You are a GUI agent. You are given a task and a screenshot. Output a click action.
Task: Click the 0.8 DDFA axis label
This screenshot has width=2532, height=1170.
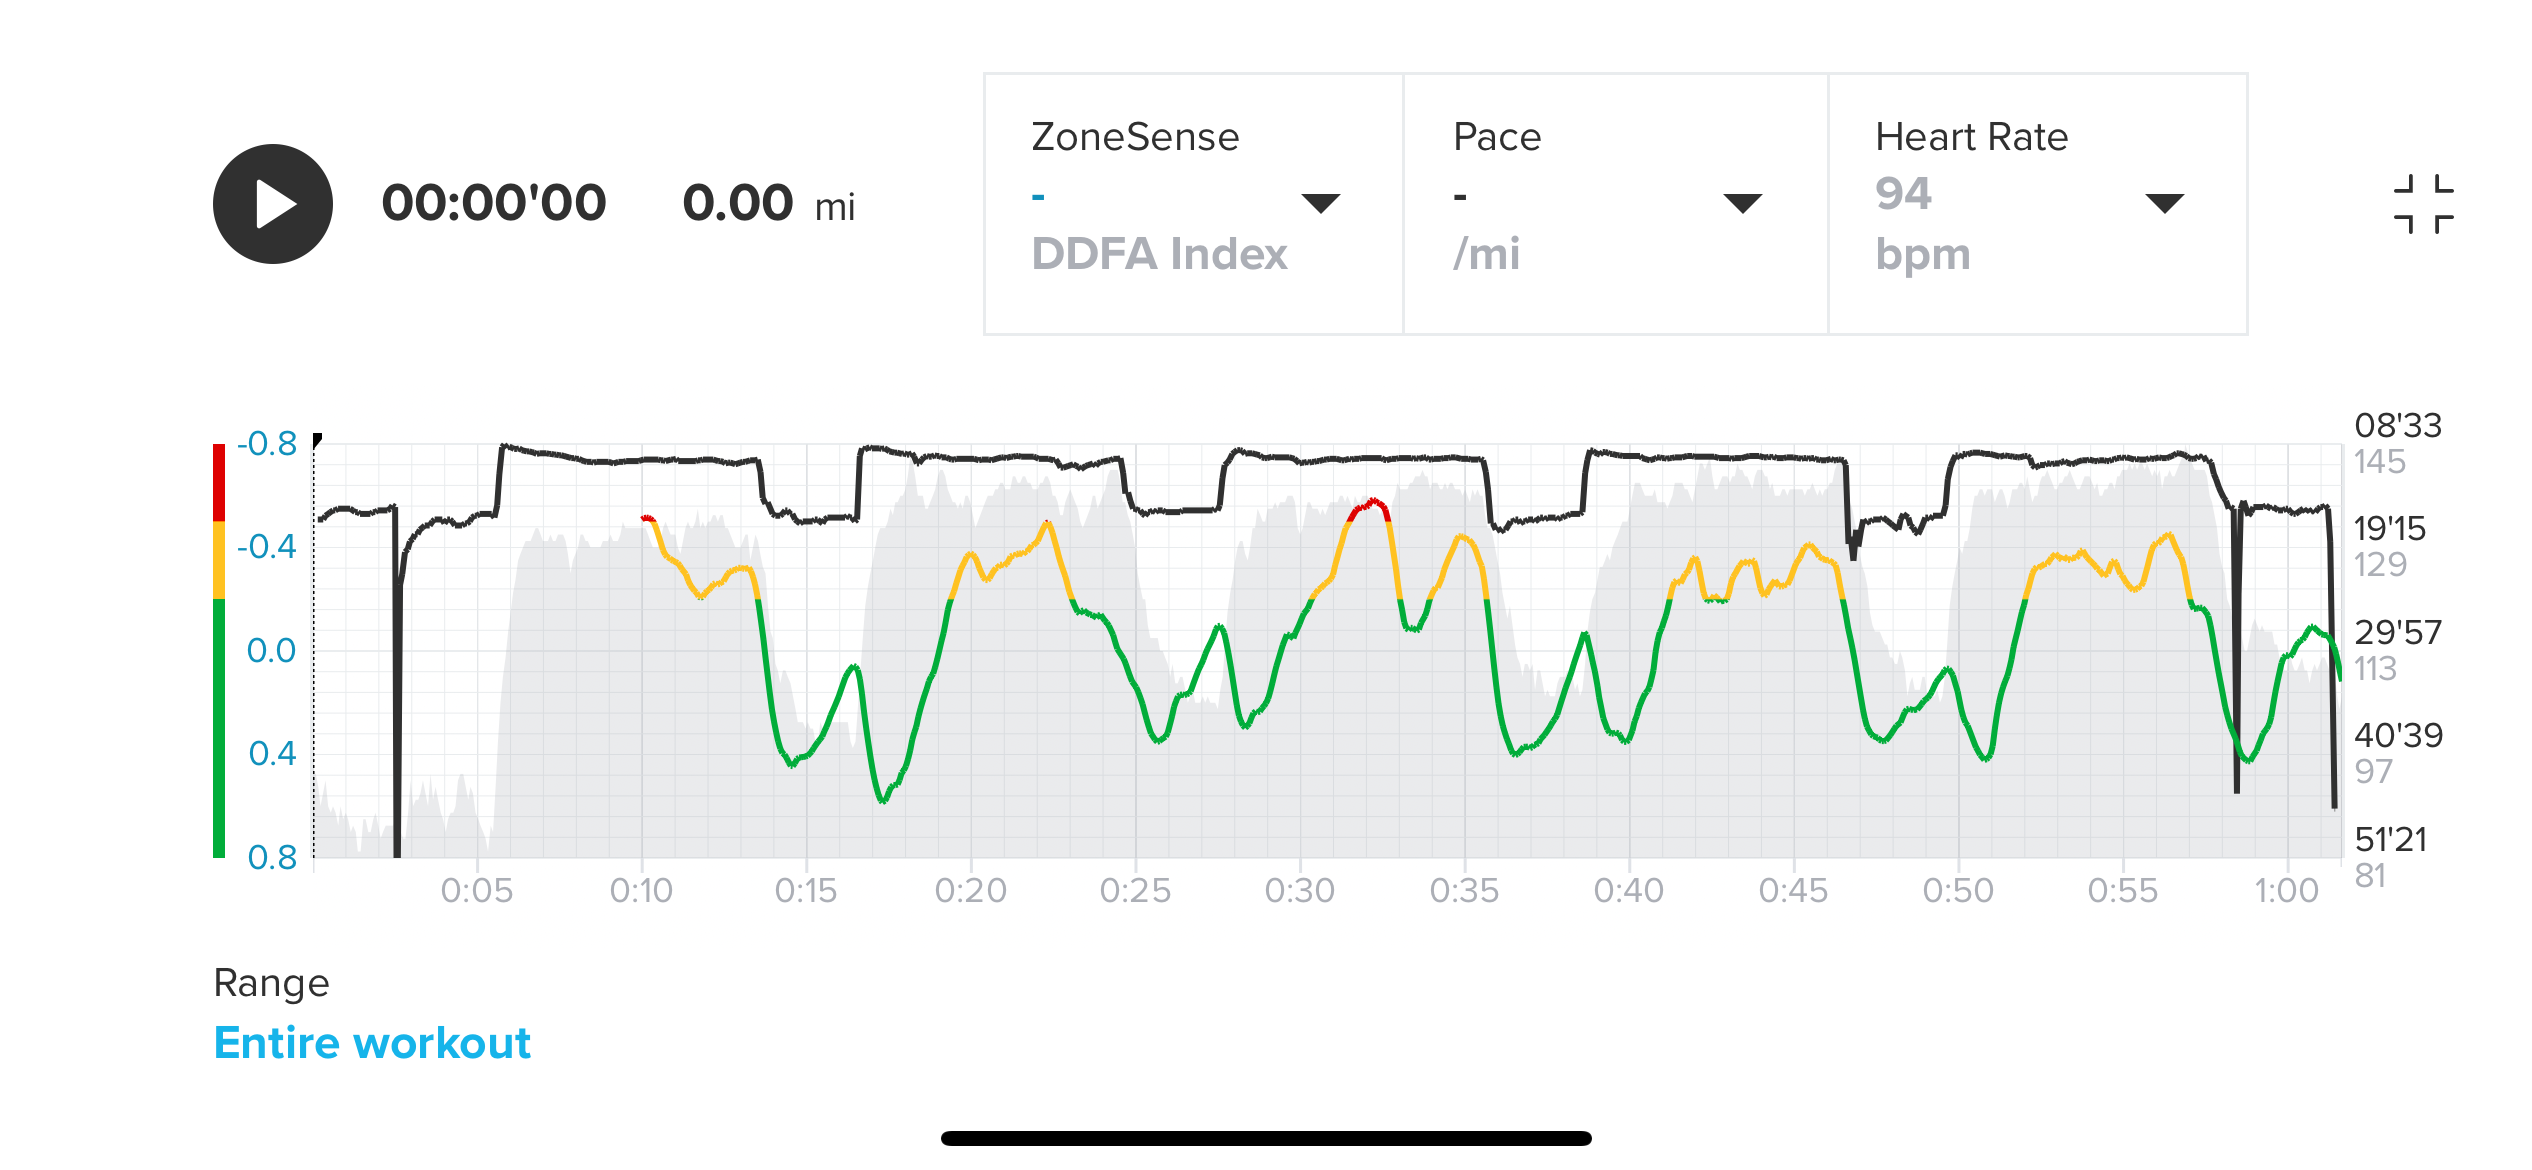point(272,858)
